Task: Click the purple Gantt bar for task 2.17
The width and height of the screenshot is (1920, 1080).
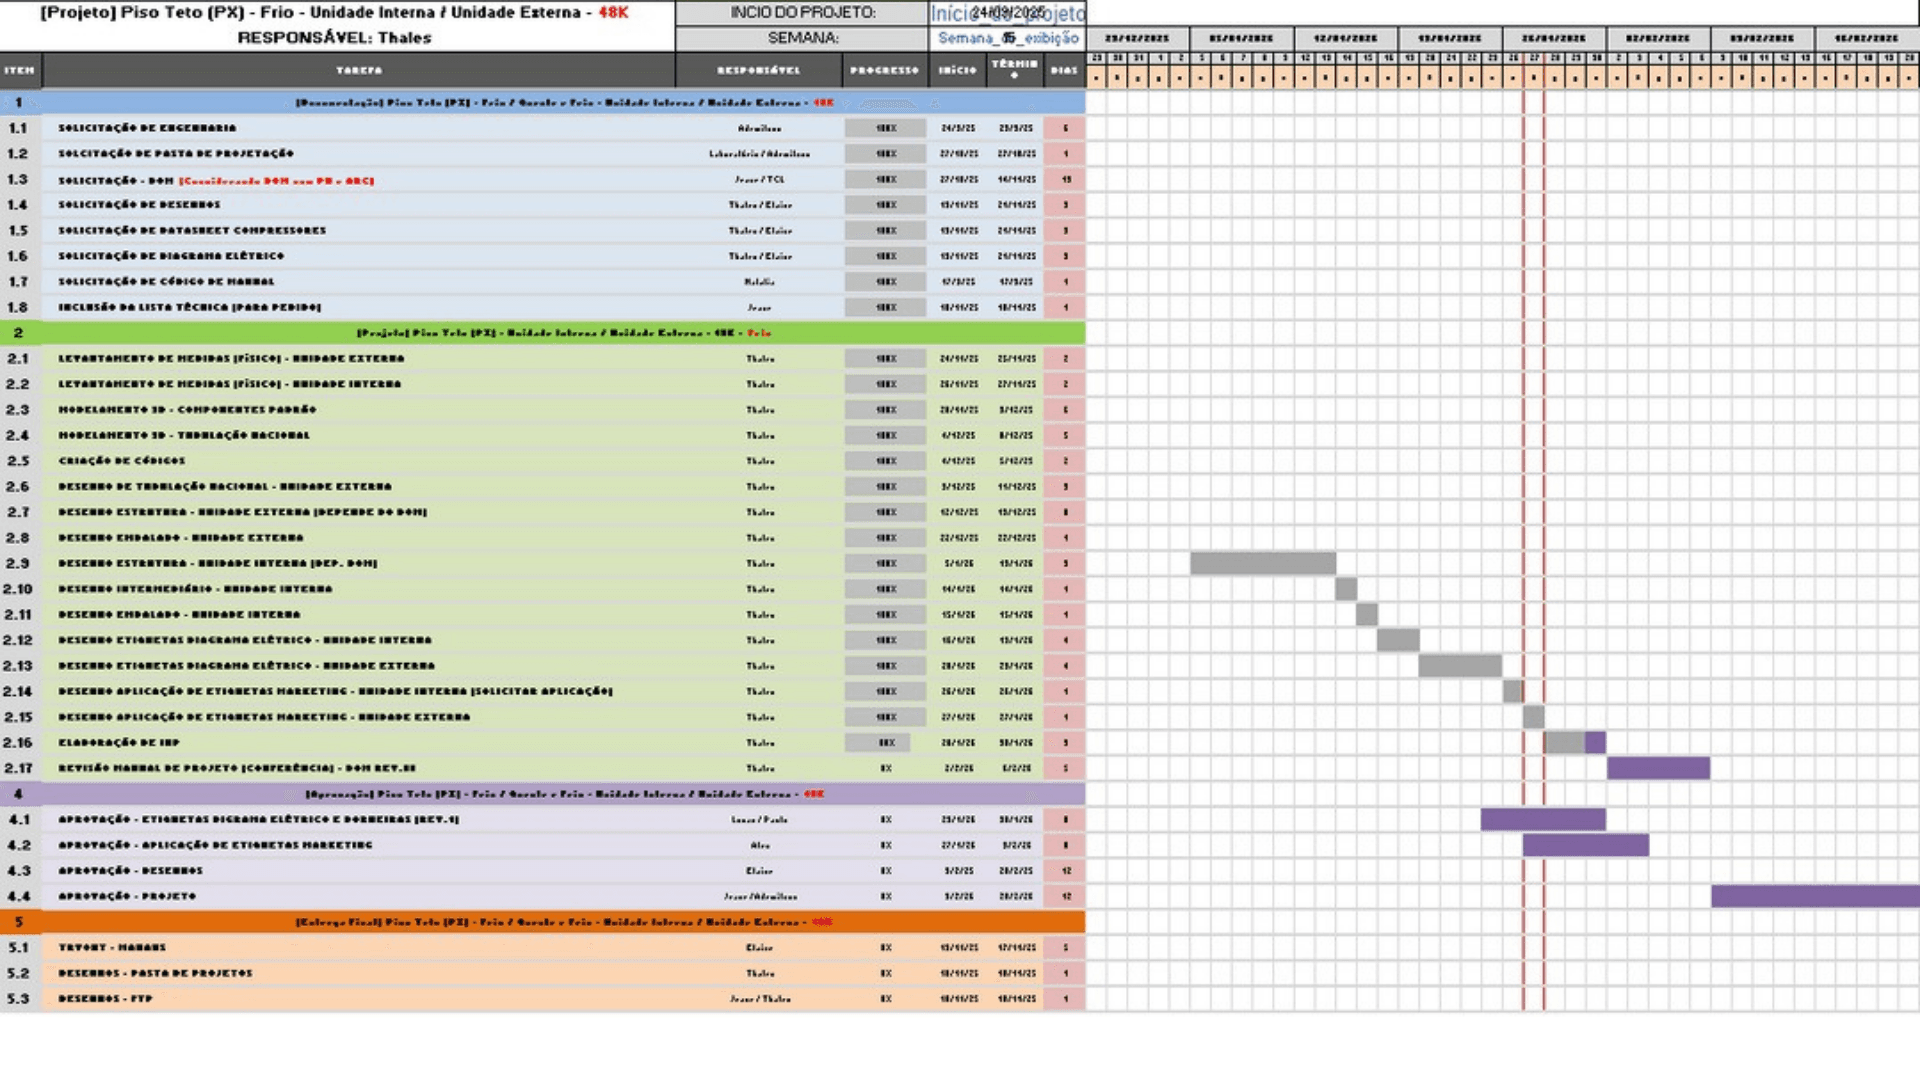Action: tap(1657, 768)
